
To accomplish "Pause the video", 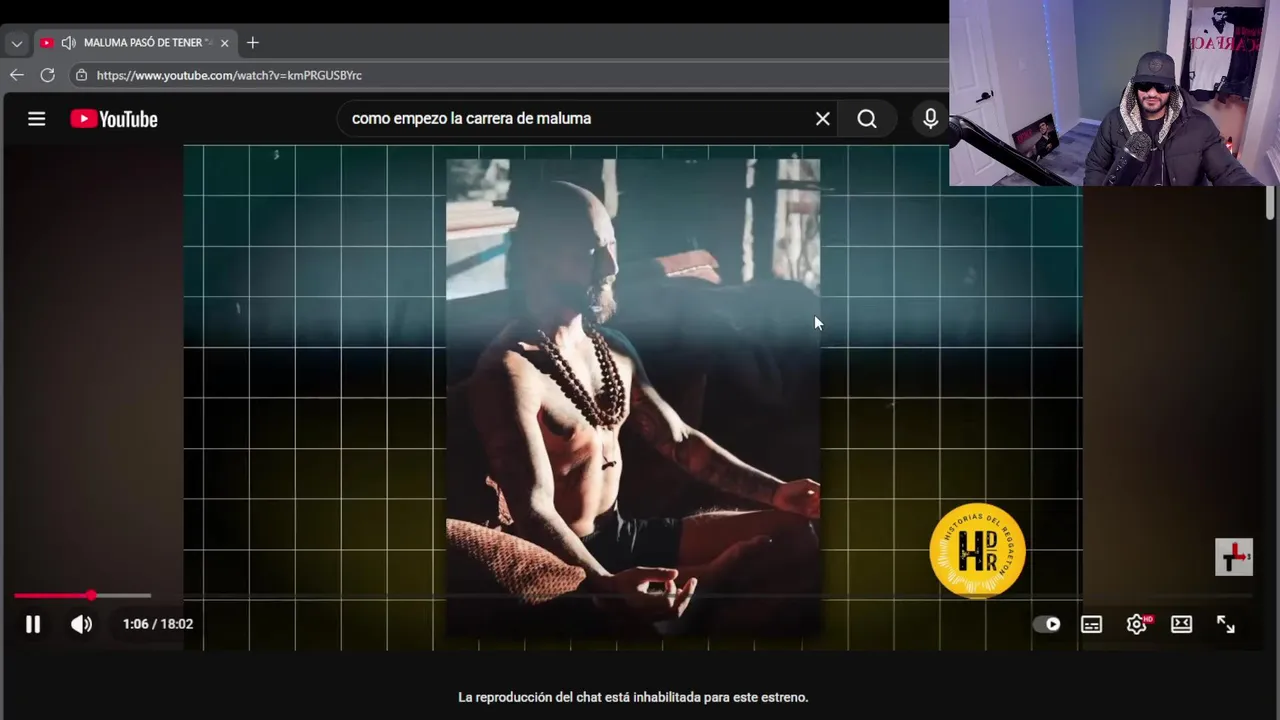I will 33,624.
